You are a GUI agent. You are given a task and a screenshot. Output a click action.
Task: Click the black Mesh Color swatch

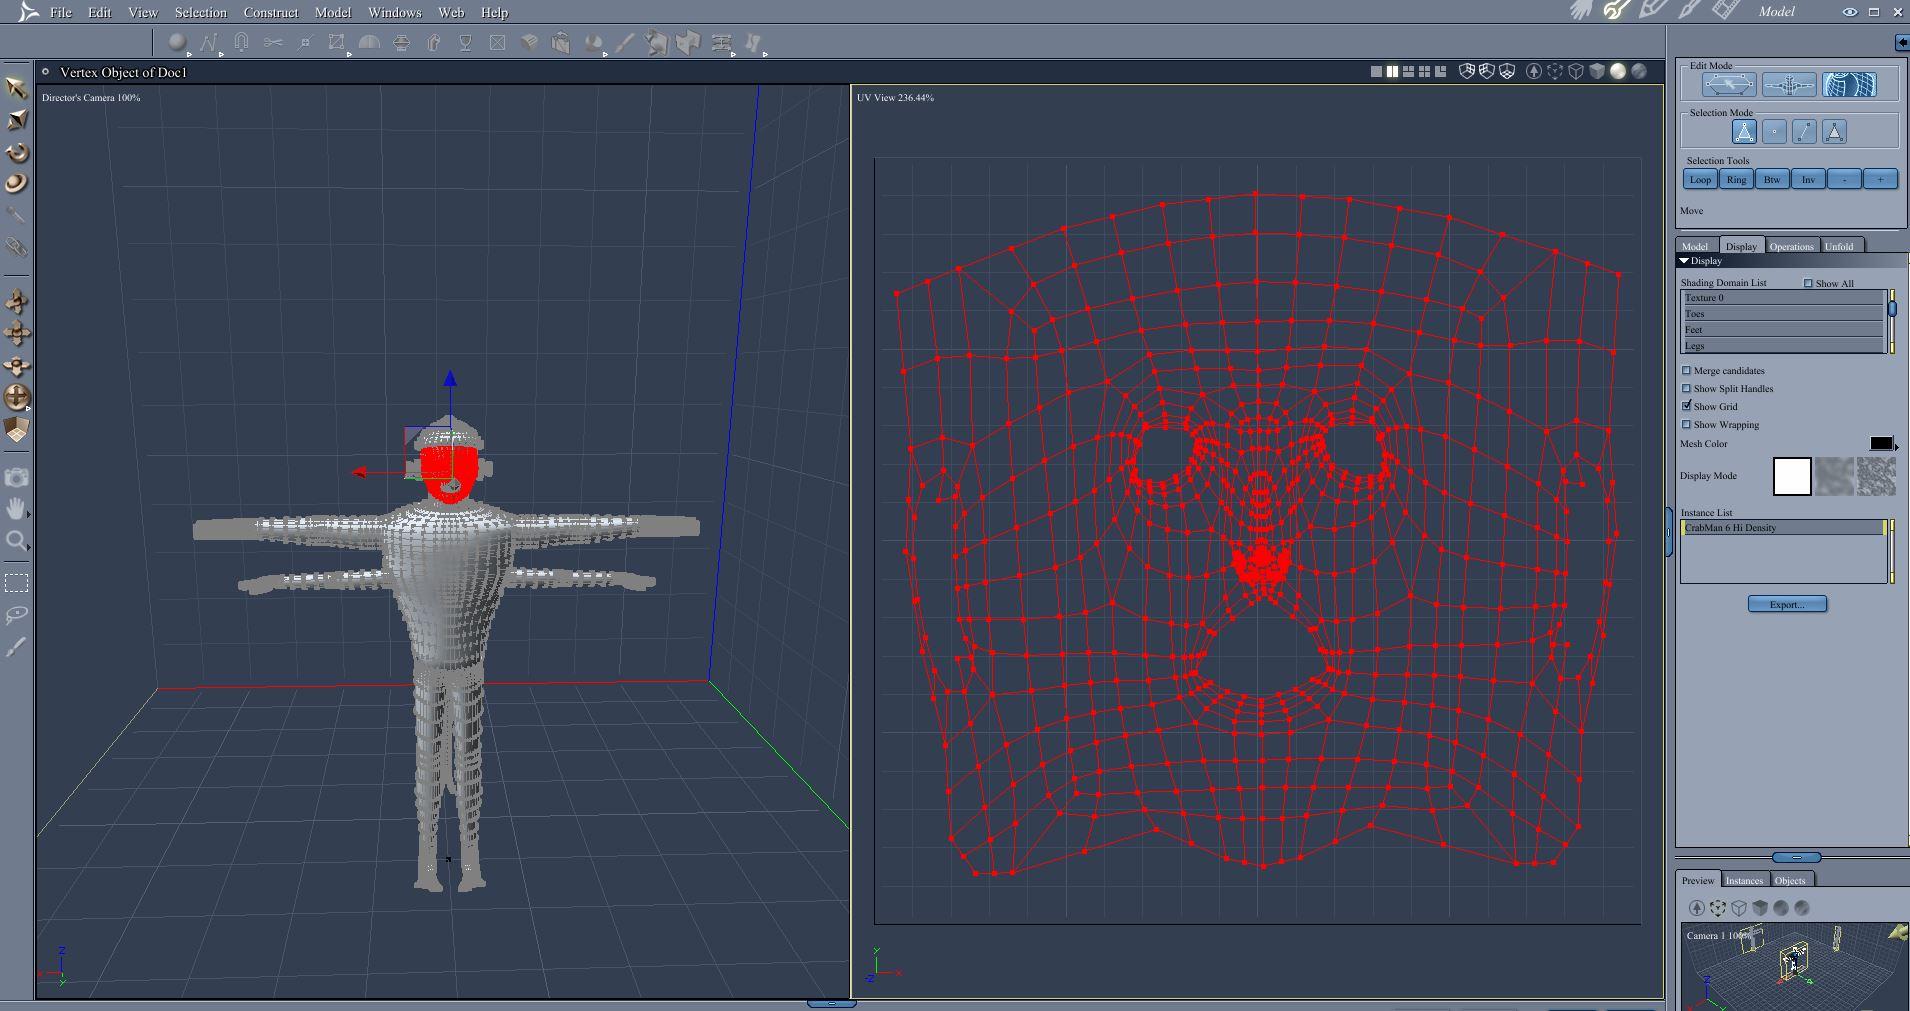[x=1880, y=443]
